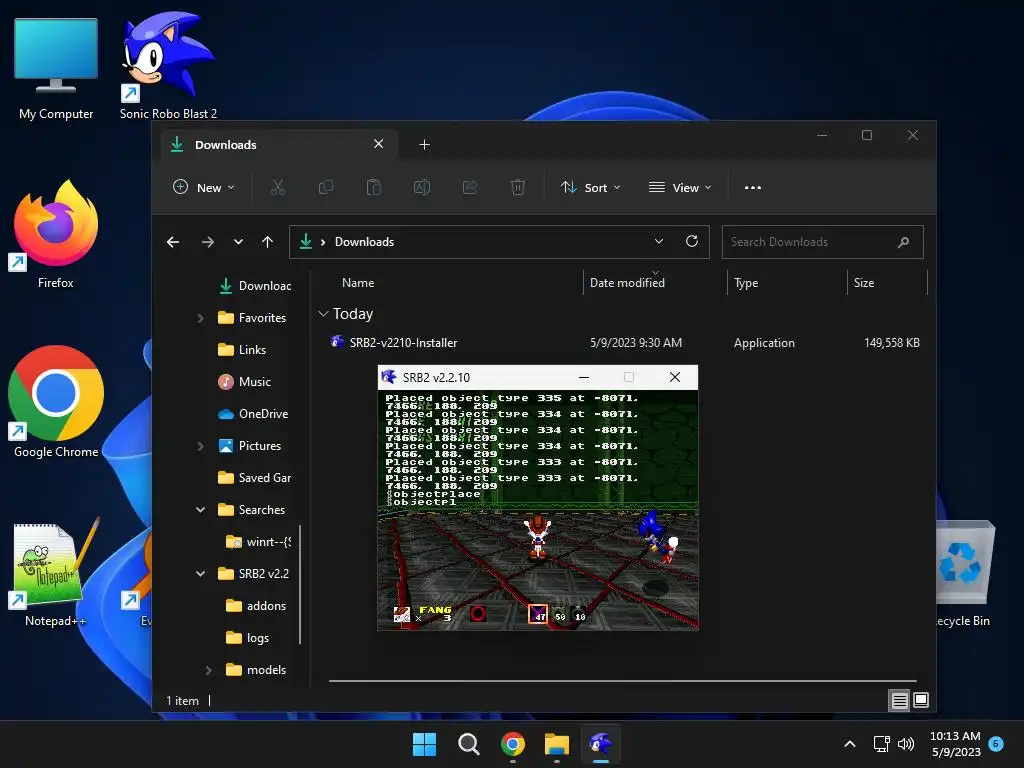Launch Sonic Robo Blast 2 desktop shortcut

[x=168, y=65]
